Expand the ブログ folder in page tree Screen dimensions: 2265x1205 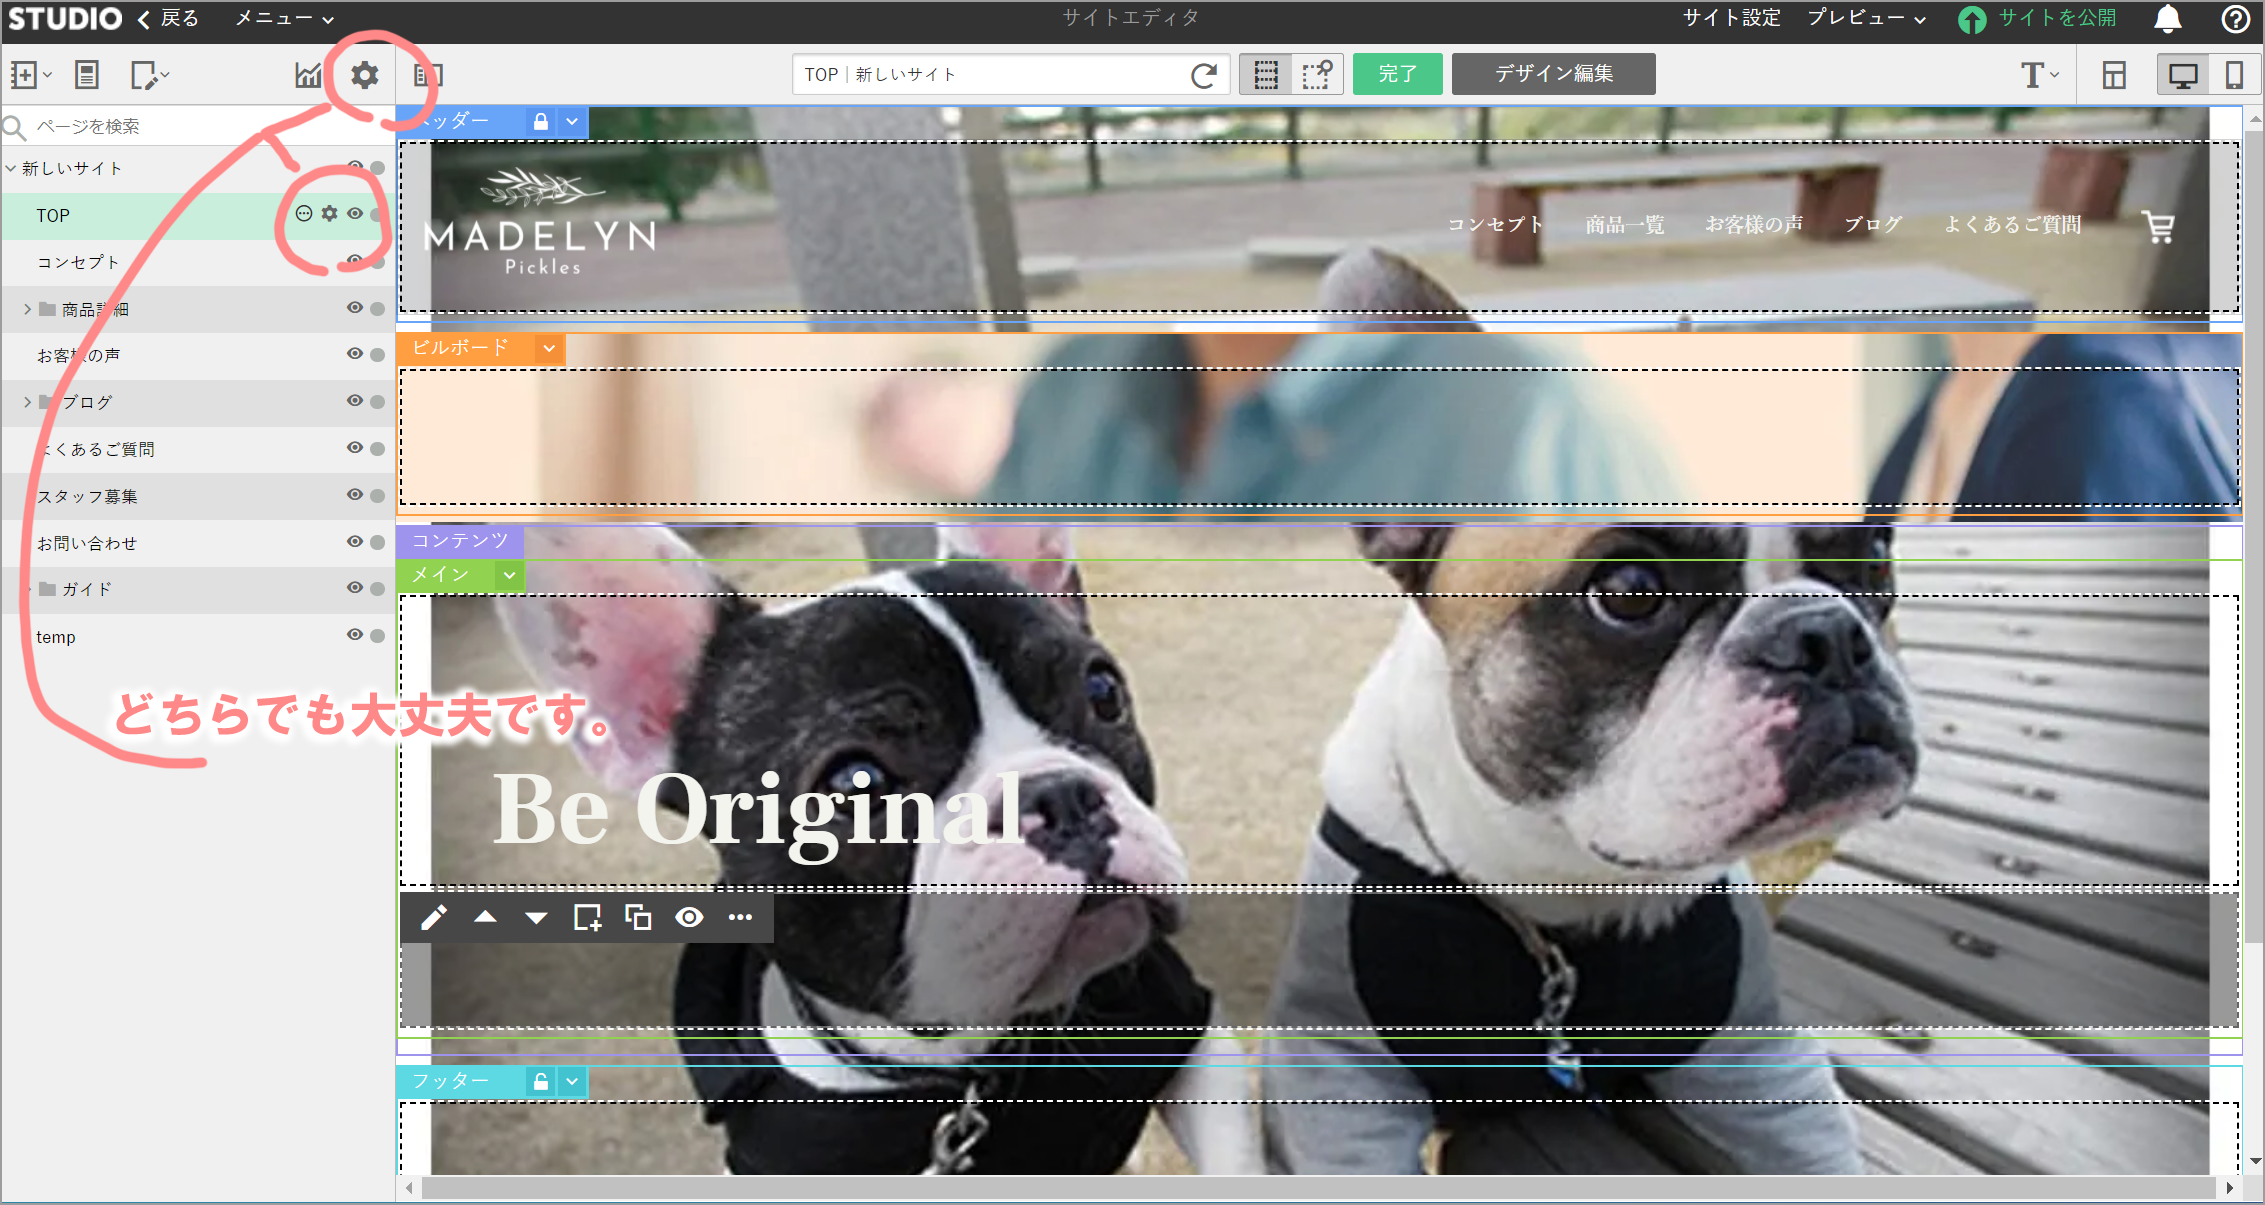click(x=28, y=402)
